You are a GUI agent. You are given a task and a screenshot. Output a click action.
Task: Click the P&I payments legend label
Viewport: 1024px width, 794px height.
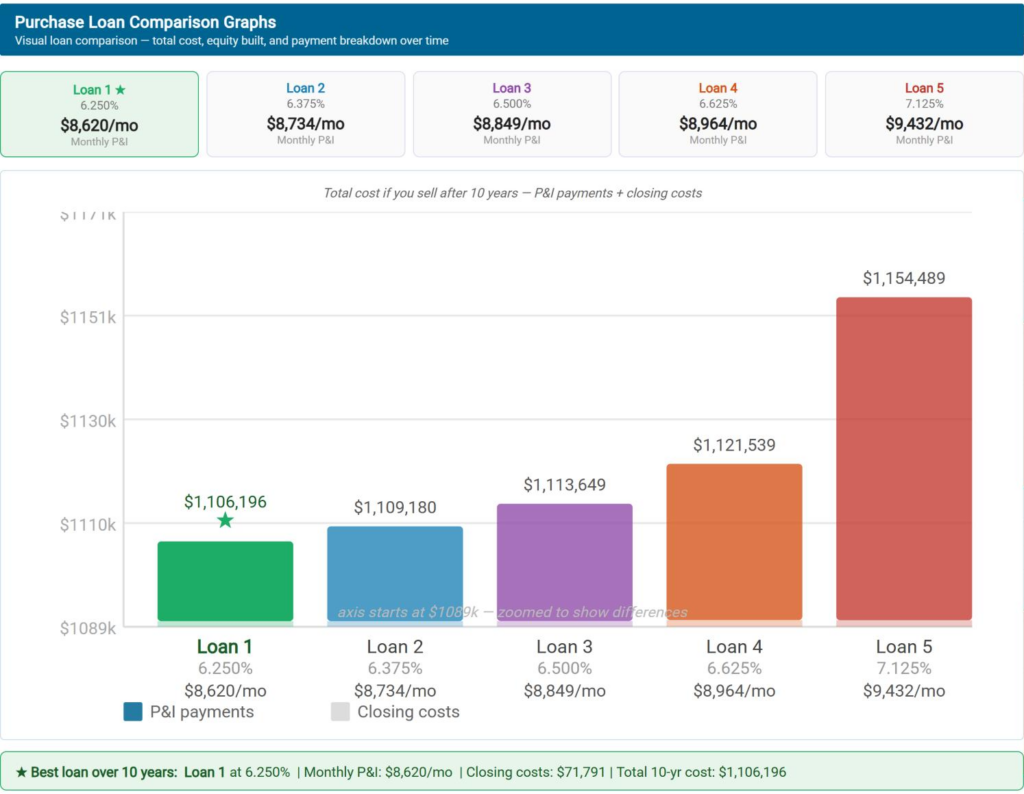(202, 712)
